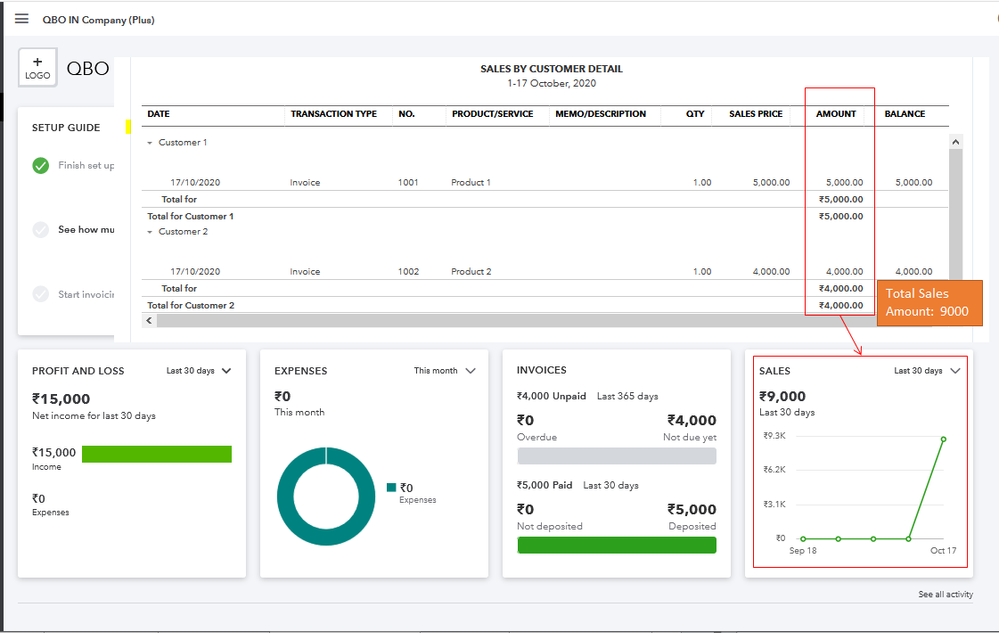
Task: Collapse the Customer 2 group
Action: coord(151,232)
